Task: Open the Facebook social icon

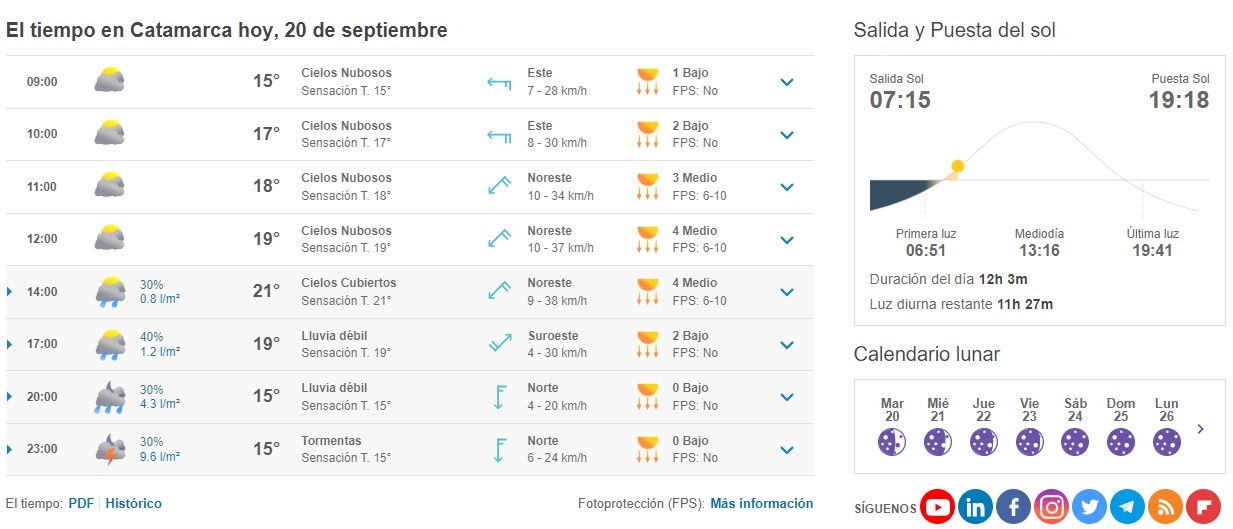Action: [x=1013, y=508]
